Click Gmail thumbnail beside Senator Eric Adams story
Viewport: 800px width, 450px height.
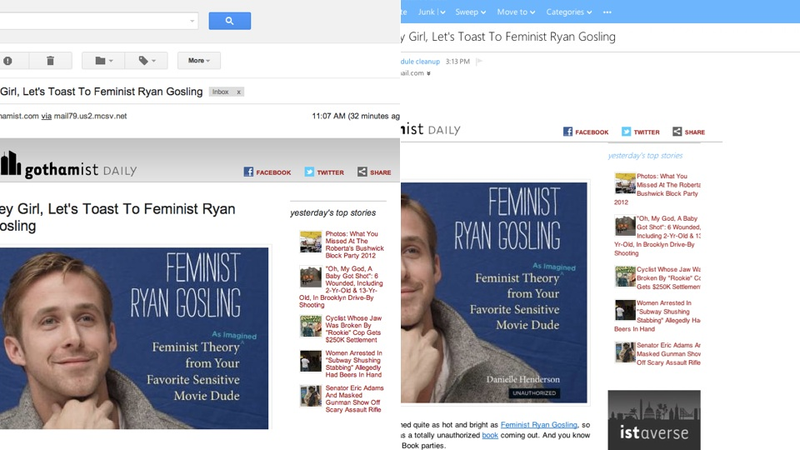point(311,396)
